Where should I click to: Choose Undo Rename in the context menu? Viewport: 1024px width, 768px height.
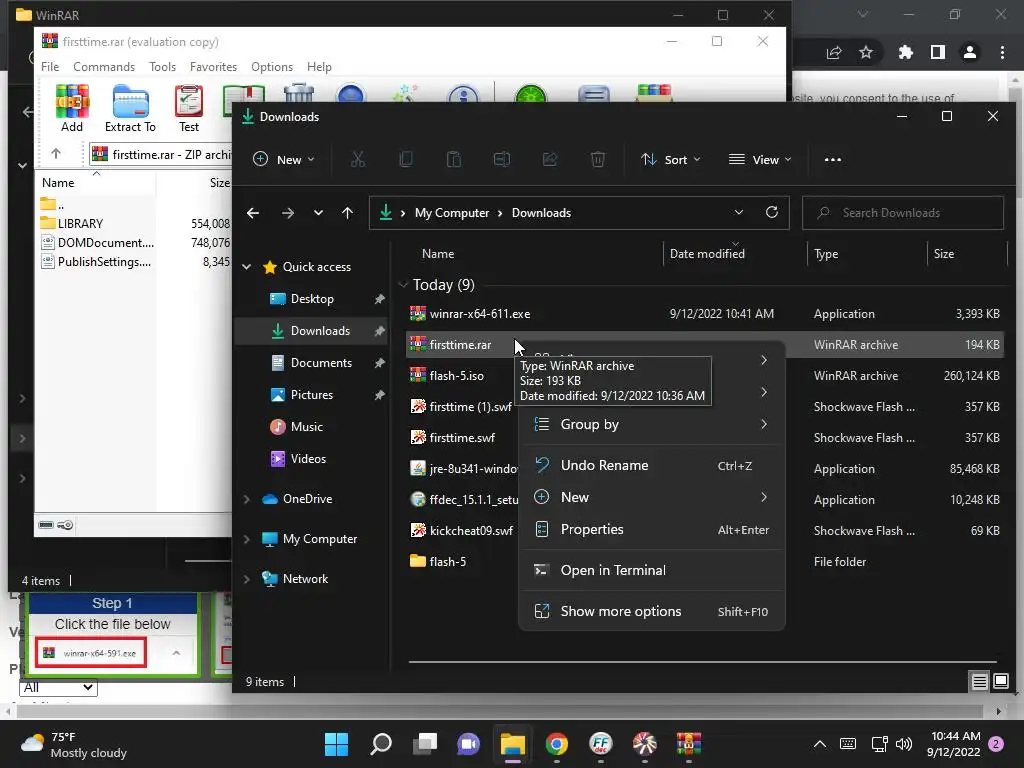coord(651,466)
